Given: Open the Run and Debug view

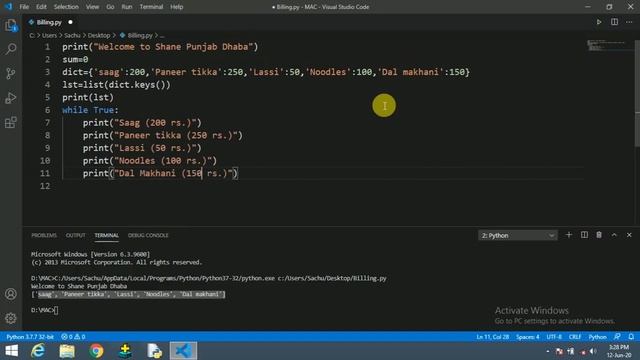Looking at the screenshot, I should click(11, 98).
